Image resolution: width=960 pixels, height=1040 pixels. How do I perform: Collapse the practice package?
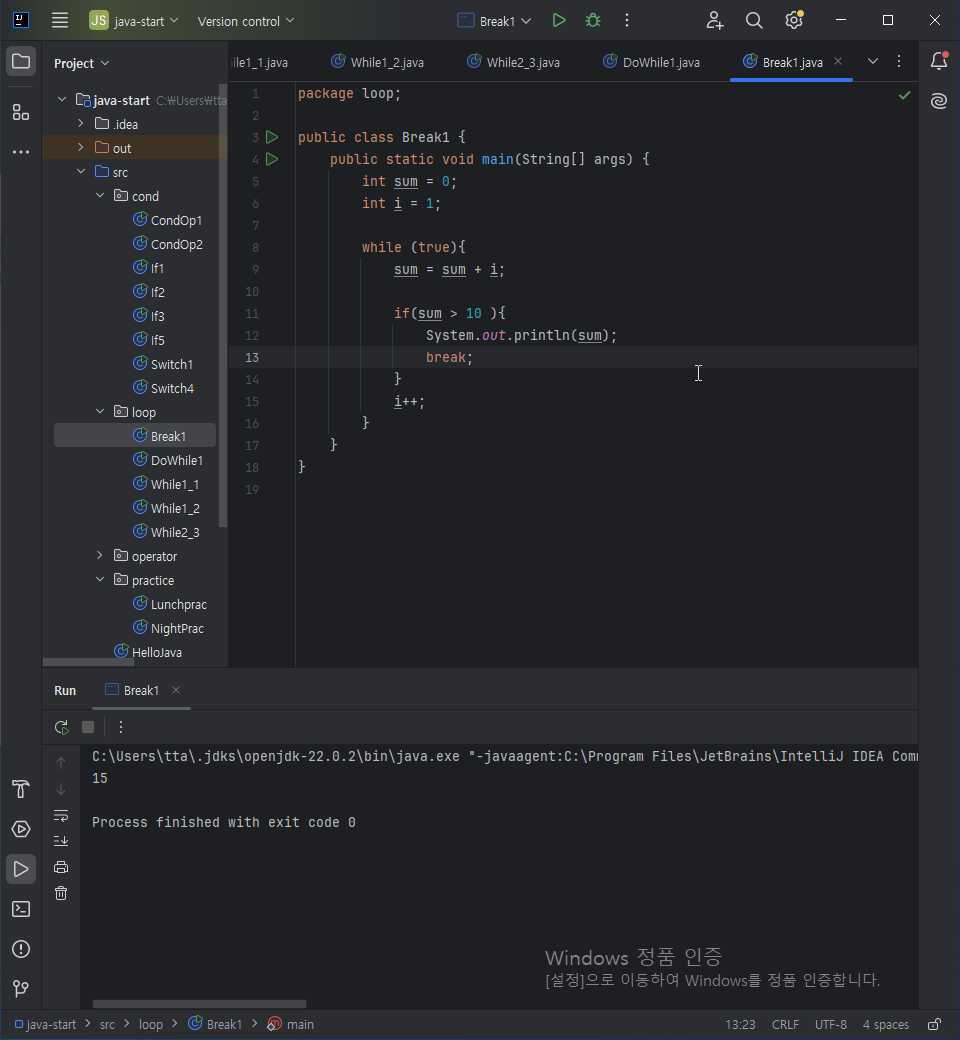coord(100,580)
